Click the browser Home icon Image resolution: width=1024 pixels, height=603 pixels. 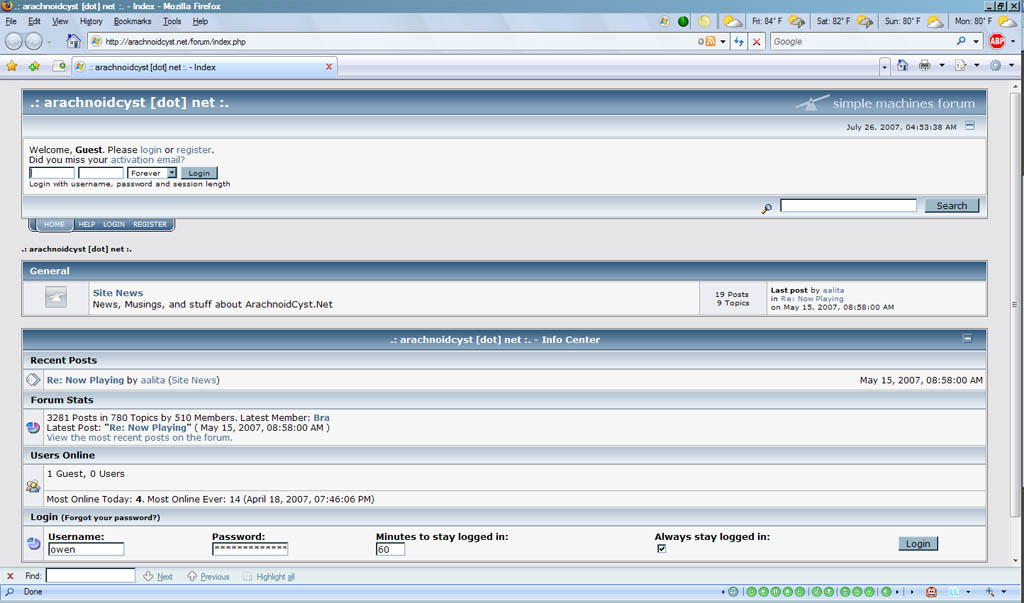(x=73, y=41)
